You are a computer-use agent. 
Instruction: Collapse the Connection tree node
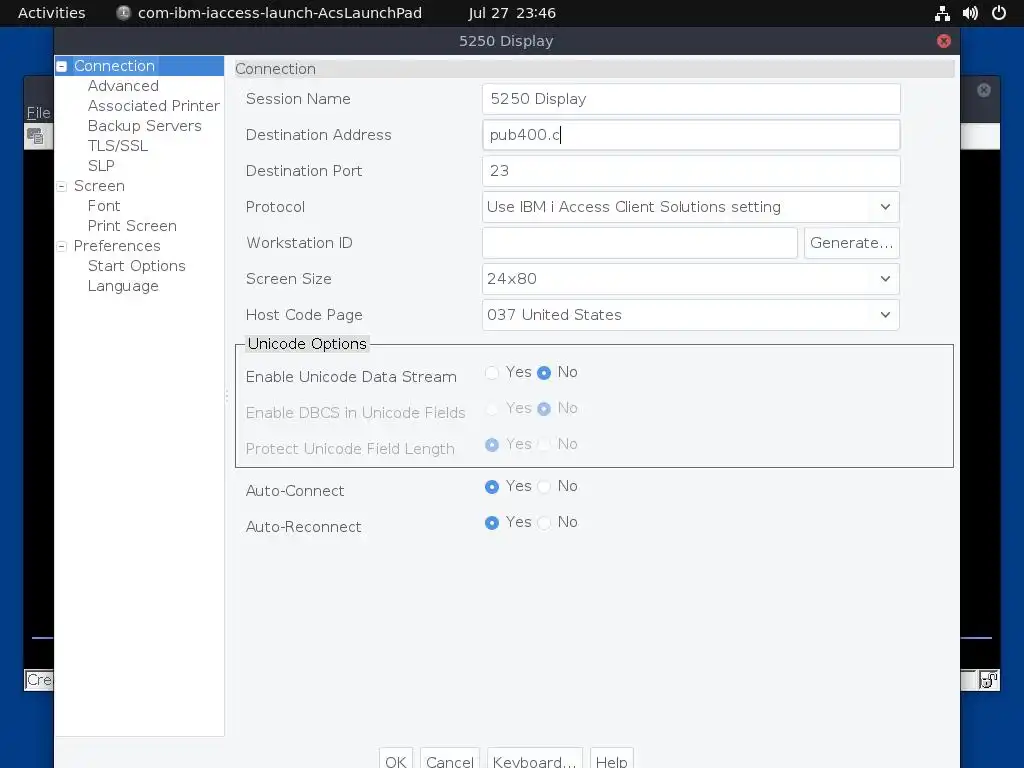coord(61,66)
